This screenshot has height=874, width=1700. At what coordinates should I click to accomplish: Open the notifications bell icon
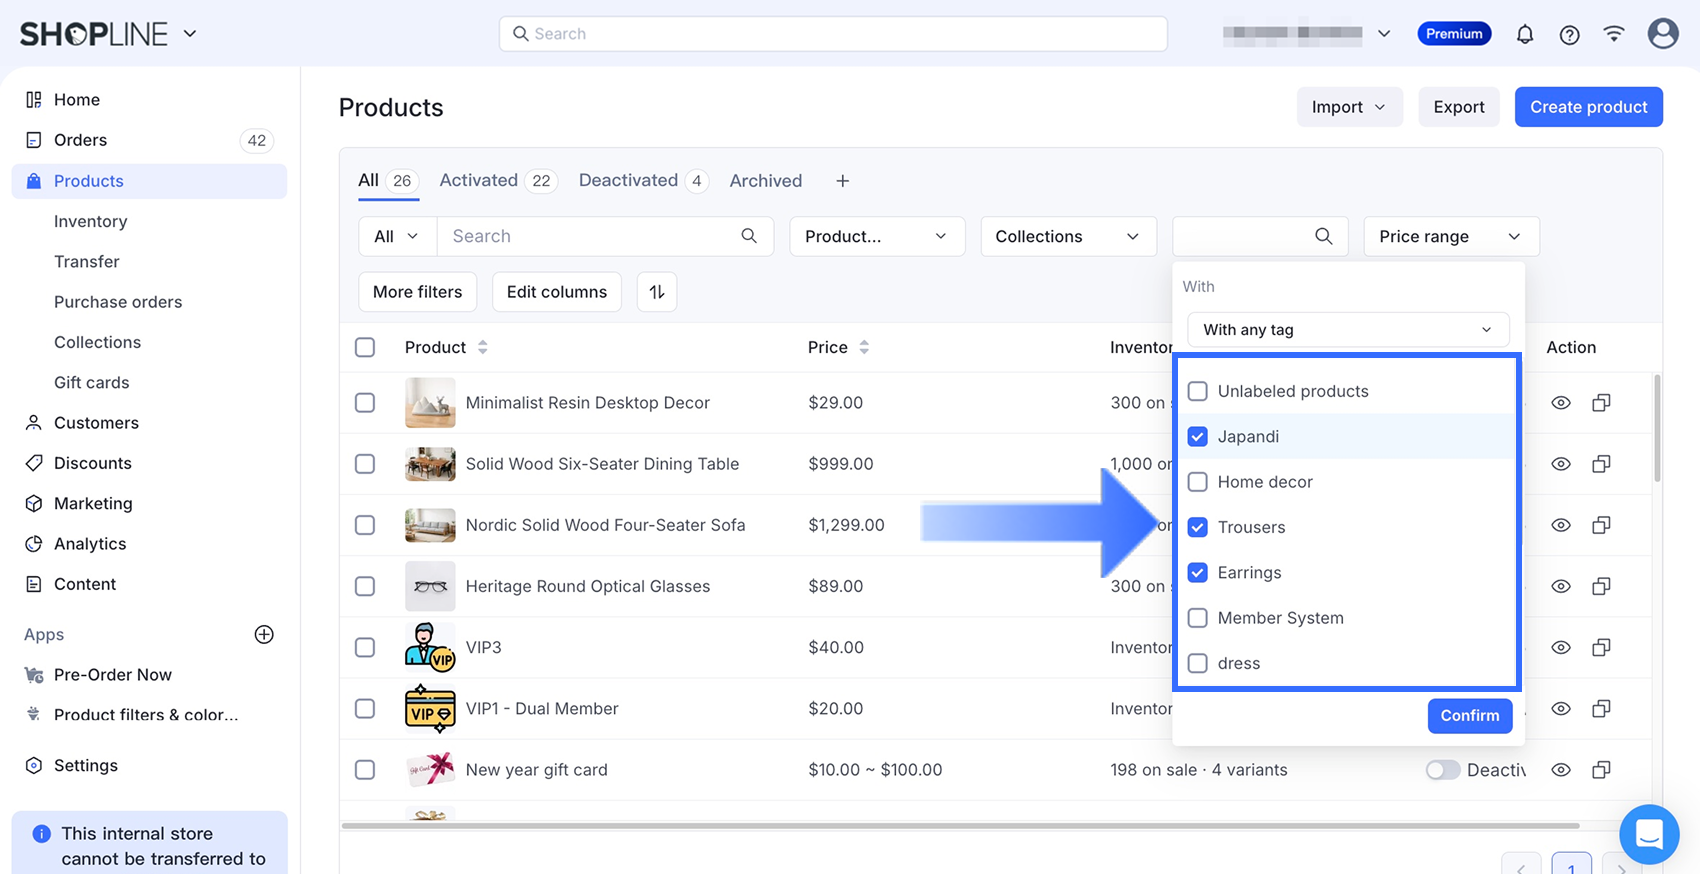tap(1524, 35)
